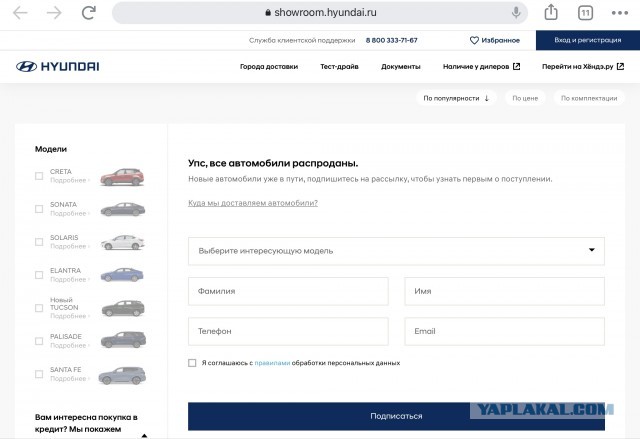
Task: Open Подробнее link under SOLARIS
Action: (x=69, y=246)
